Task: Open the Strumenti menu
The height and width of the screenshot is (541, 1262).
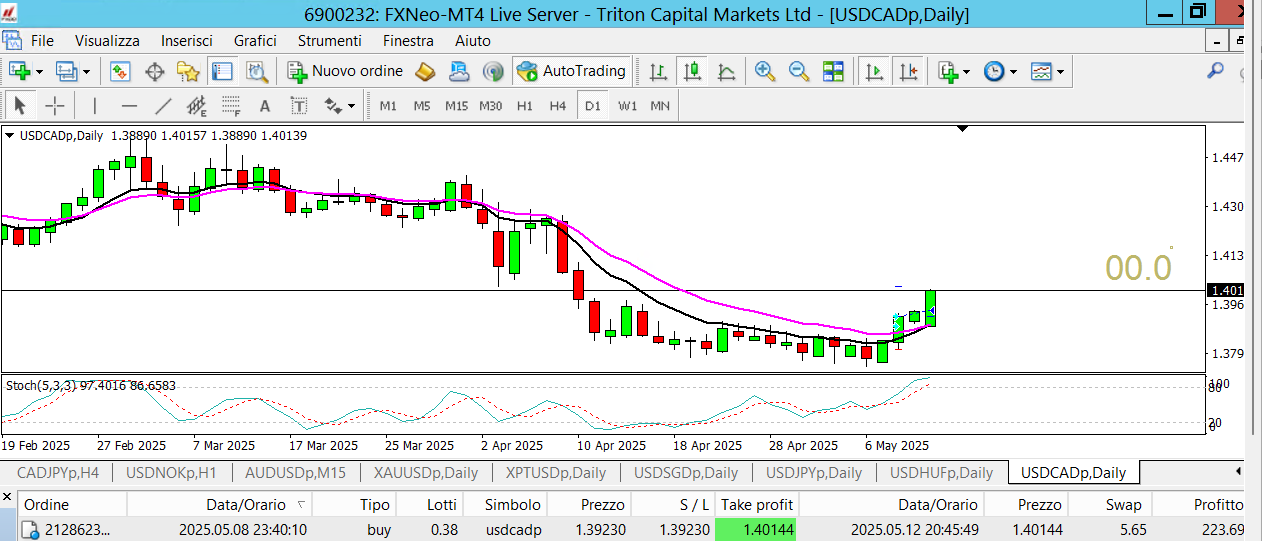Action: coord(330,41)
